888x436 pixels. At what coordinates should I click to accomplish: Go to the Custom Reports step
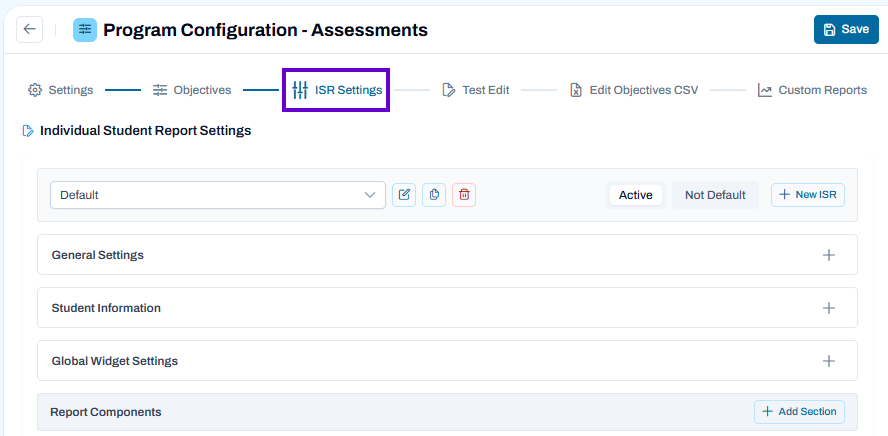(x=813, y=90)
